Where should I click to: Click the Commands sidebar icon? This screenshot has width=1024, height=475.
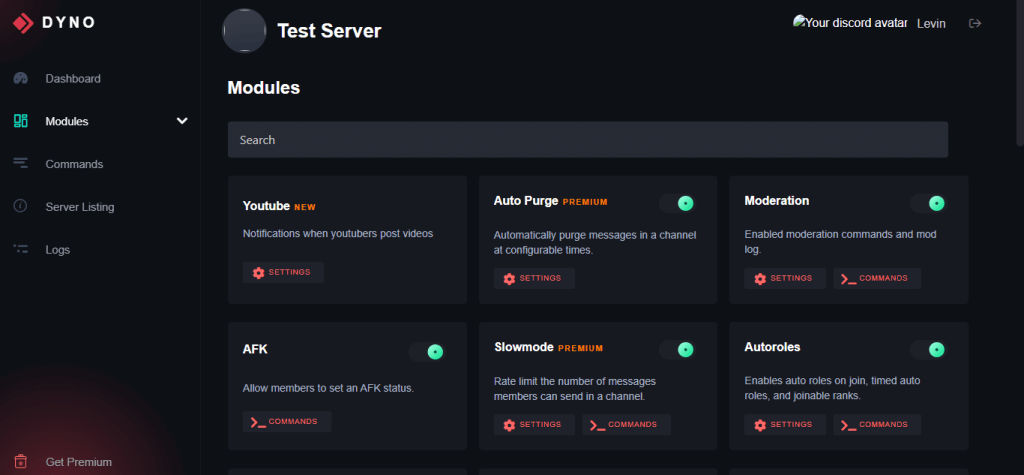pos(20,164)
